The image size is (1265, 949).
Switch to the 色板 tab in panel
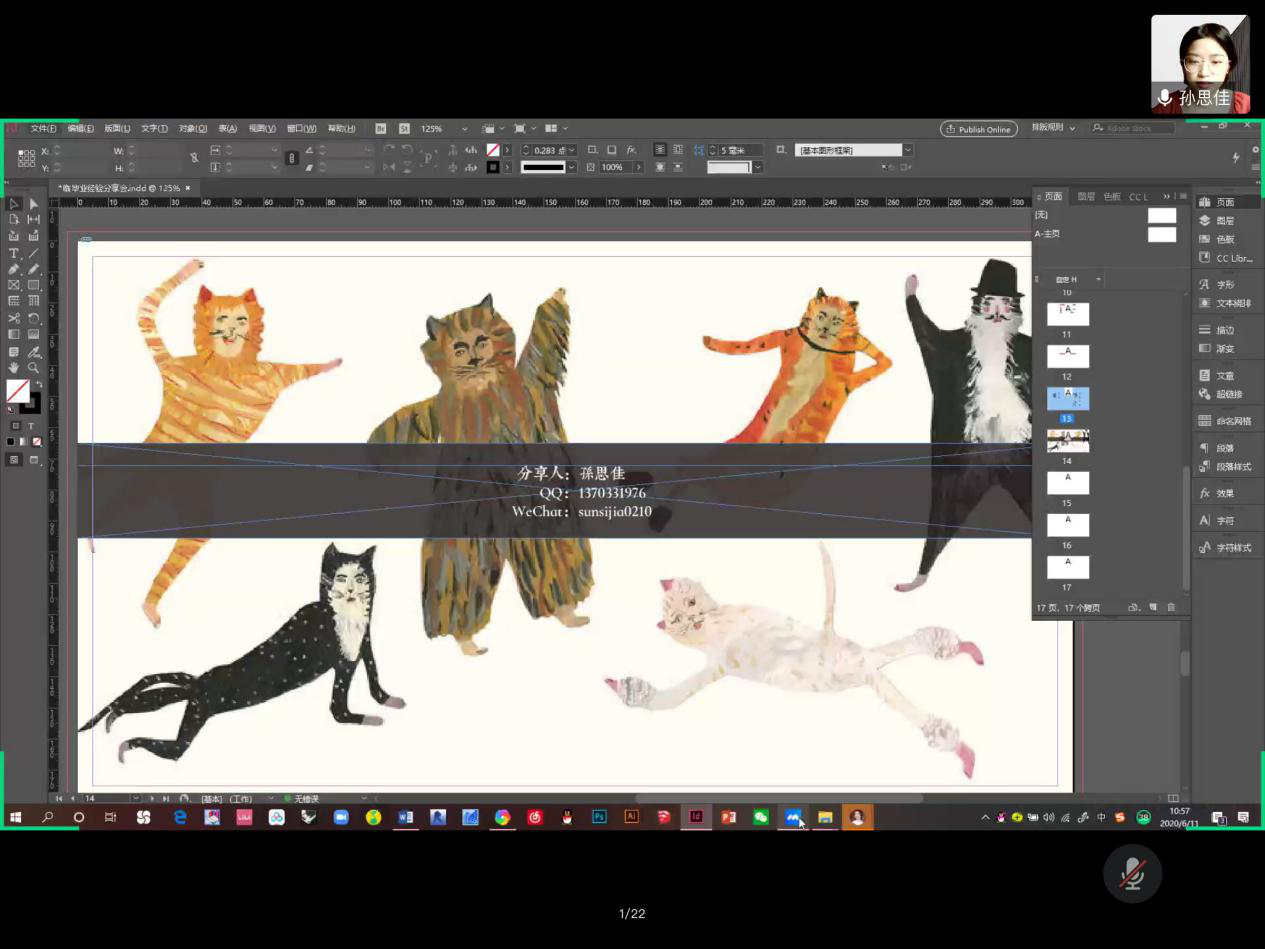click(x=1112, y=197)
